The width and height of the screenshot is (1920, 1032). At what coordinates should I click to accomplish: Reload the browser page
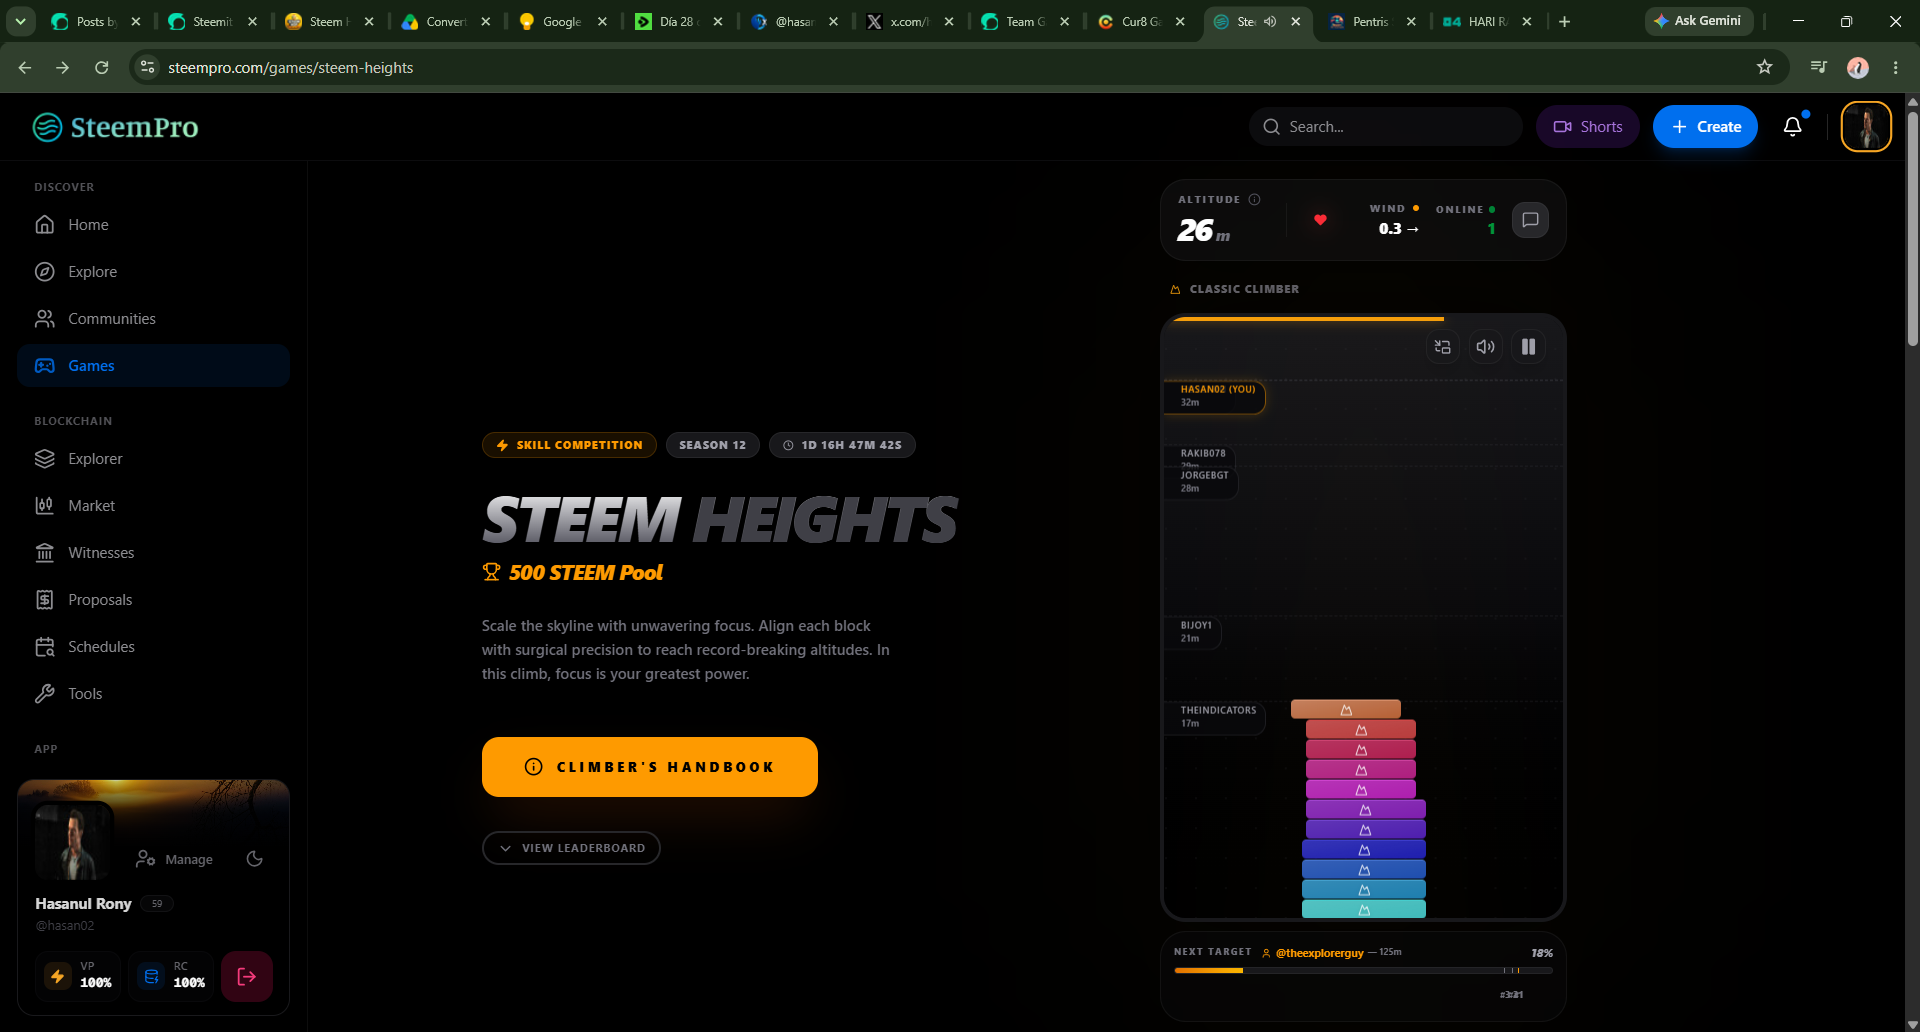click(101, 67)
